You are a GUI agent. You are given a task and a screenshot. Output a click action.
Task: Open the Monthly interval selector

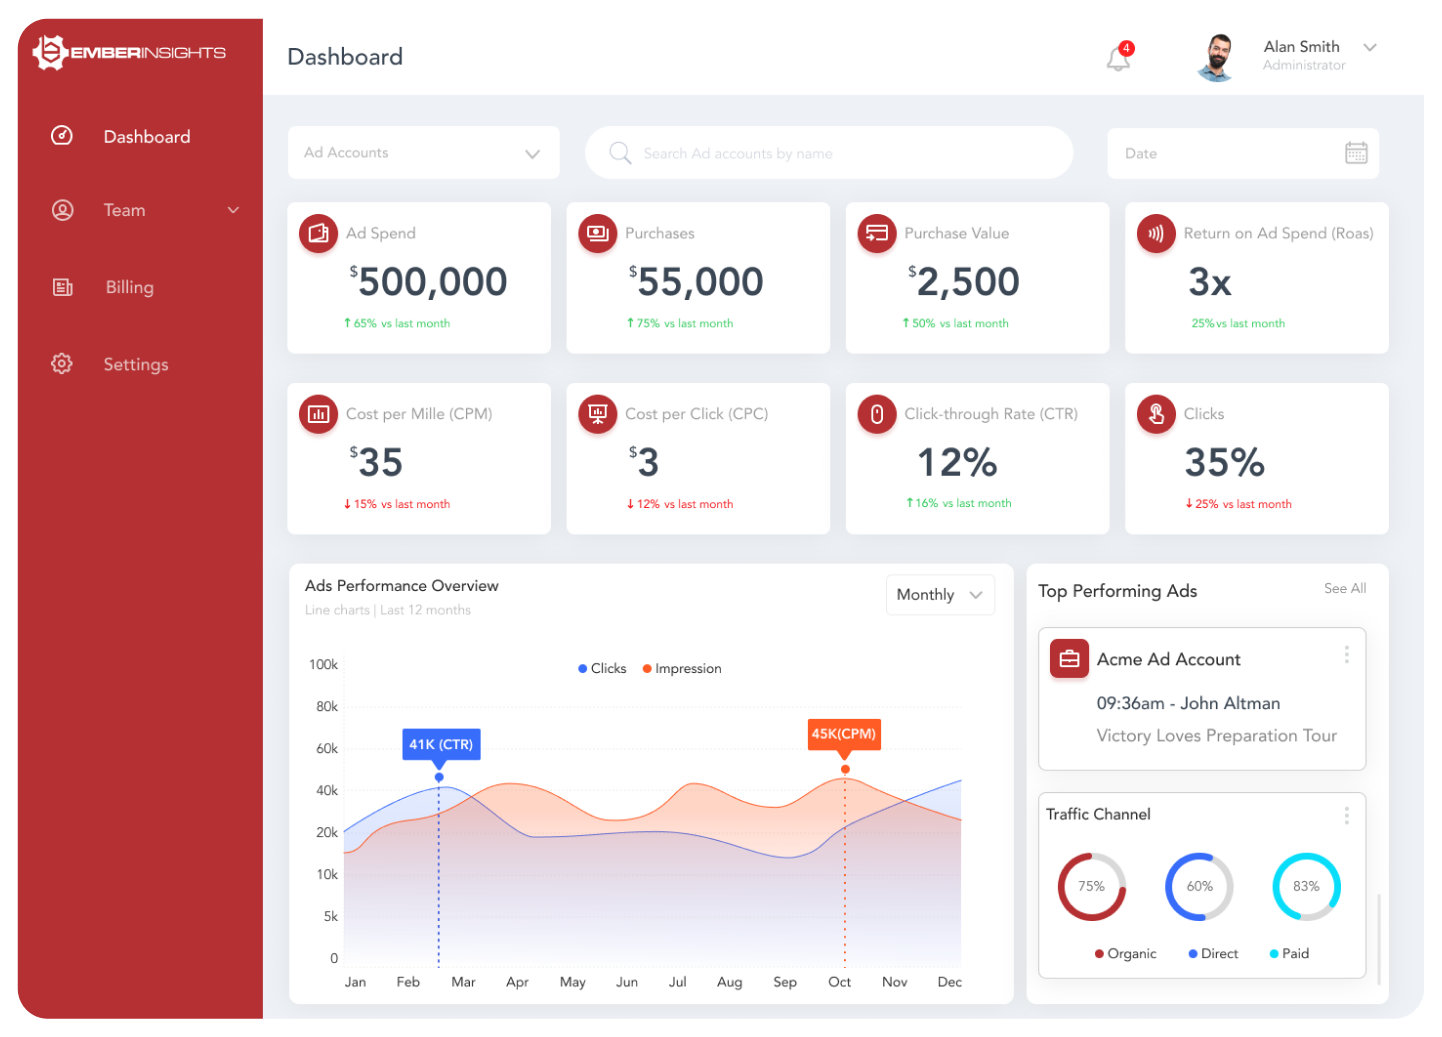tap(938, 594)
